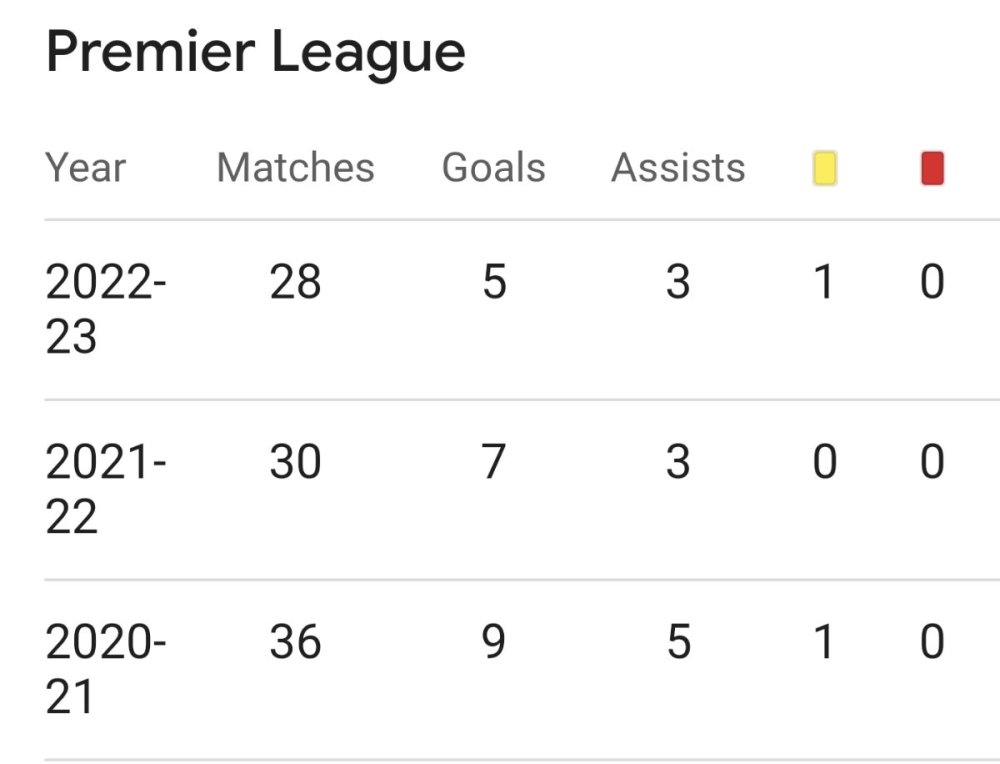This screenshot has height=764, width=1000.
Task: Click the Assists column header
Action: [678, 168]
